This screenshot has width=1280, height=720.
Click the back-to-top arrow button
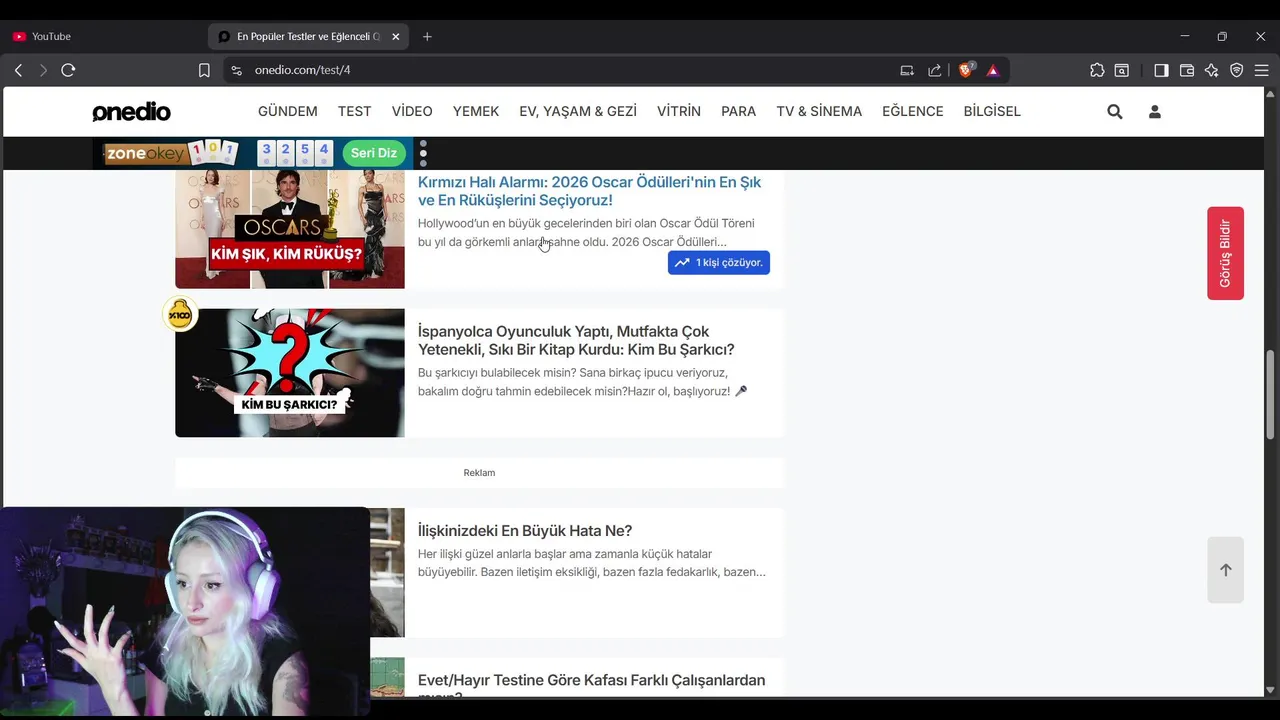1225,570
